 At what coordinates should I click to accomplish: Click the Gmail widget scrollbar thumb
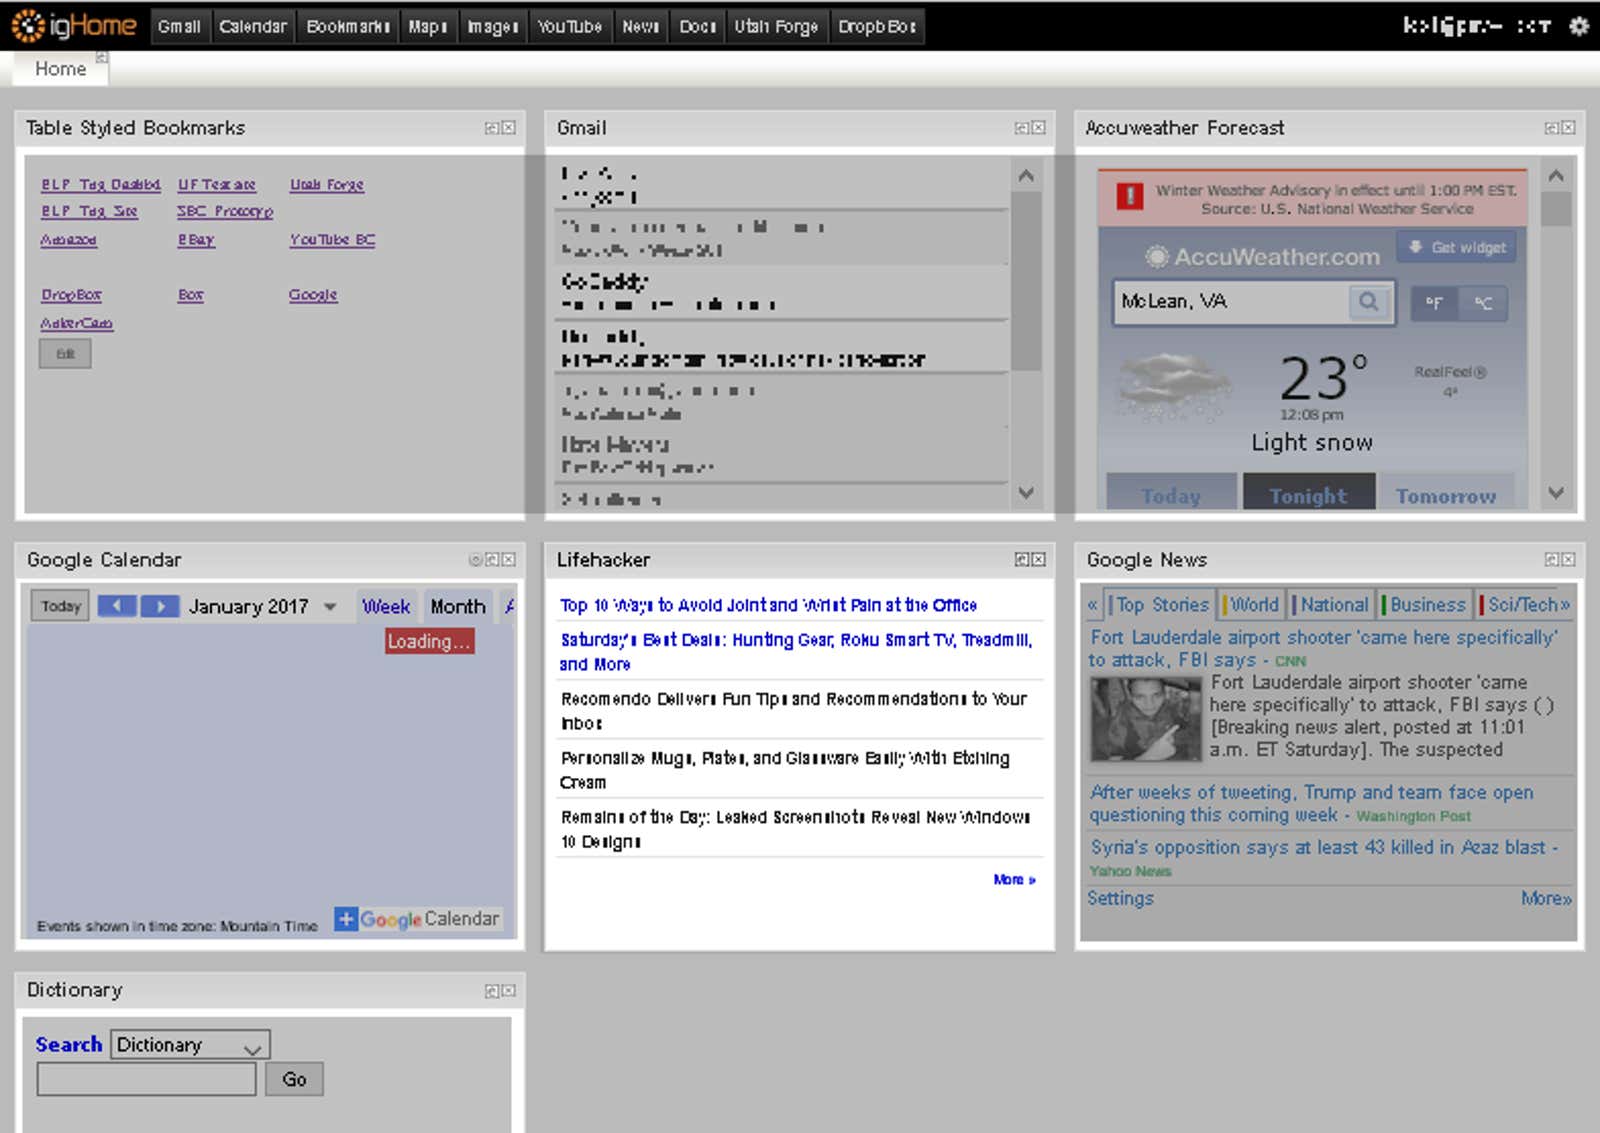click(1026, 282)
